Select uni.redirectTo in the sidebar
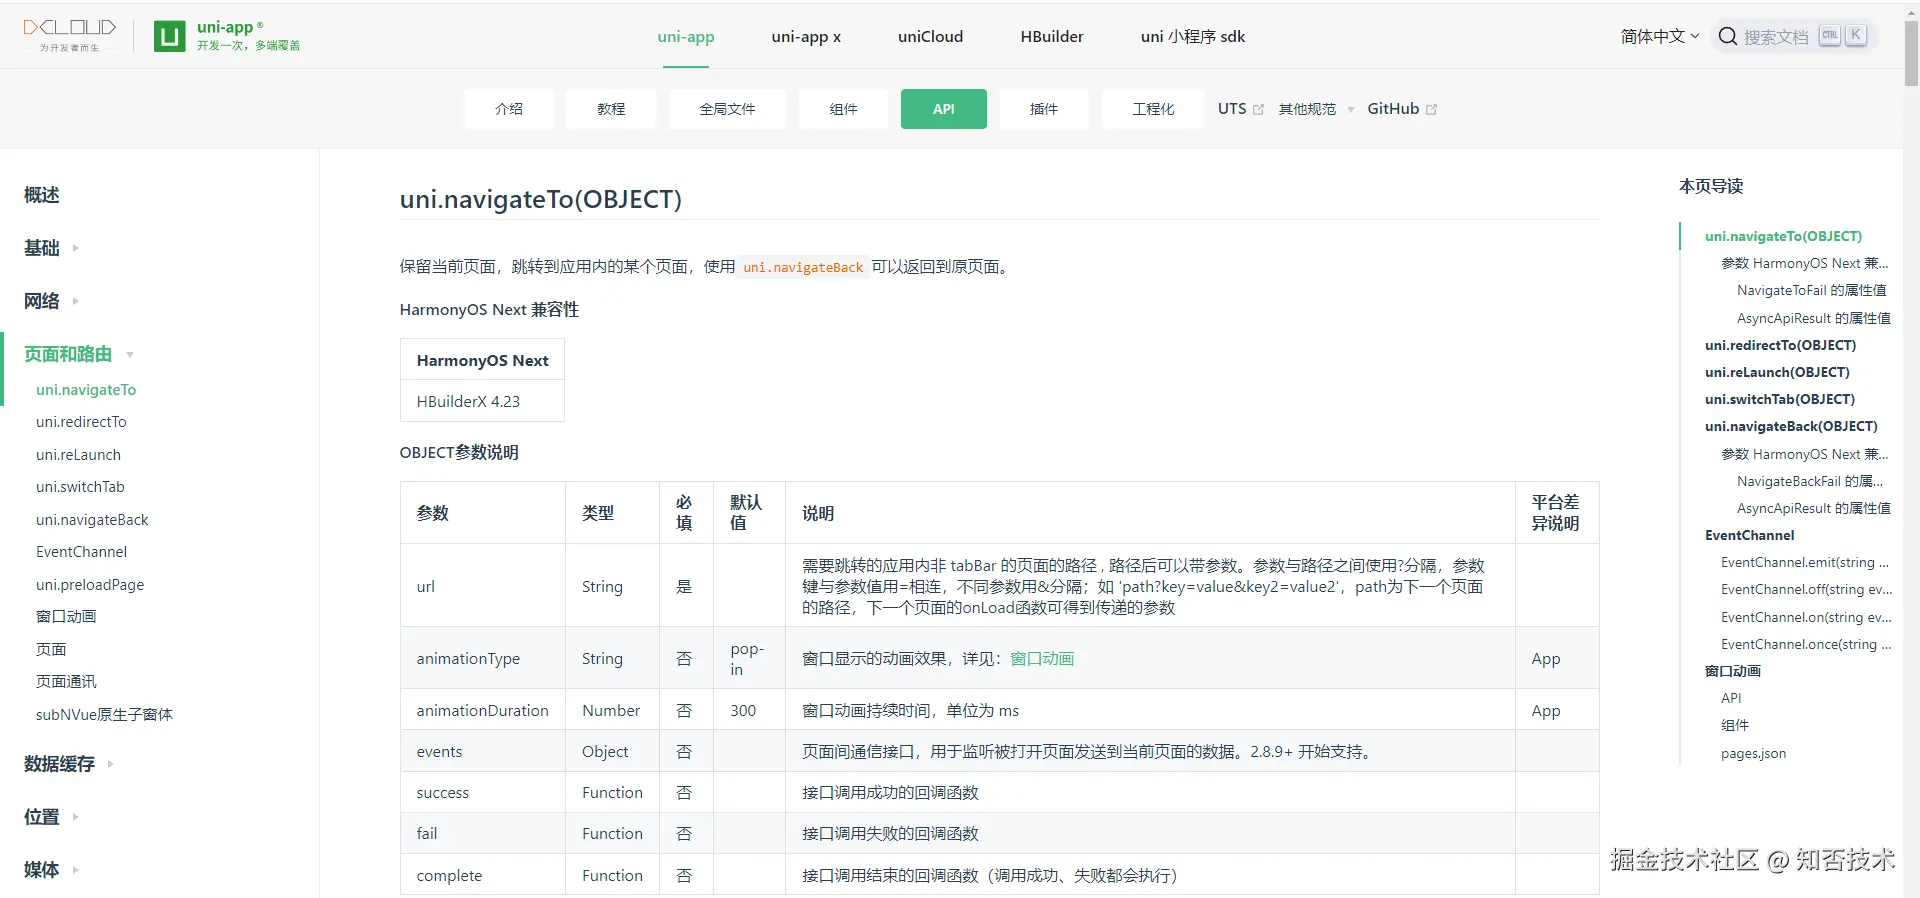1920x898 pixels. 81,422
